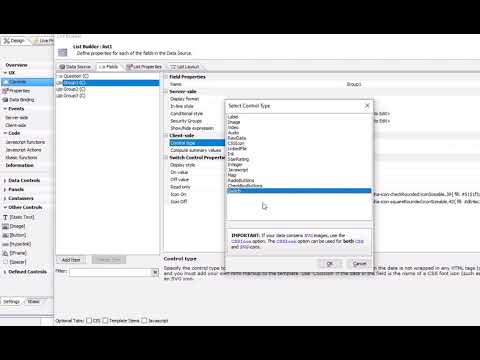The height and width of the screenshot is (360, 480).
Task: Expand the Data Controls section
Action: [5, 180]
